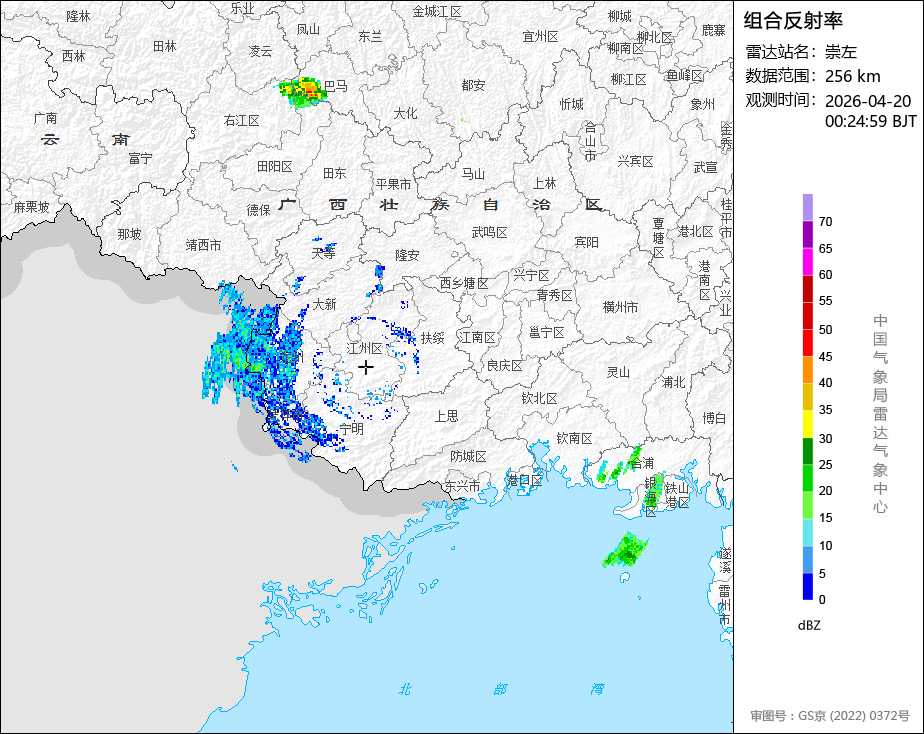Viewport: 924px width, 734px height.
Task: Click the 马山 county label
Action: 473,174
